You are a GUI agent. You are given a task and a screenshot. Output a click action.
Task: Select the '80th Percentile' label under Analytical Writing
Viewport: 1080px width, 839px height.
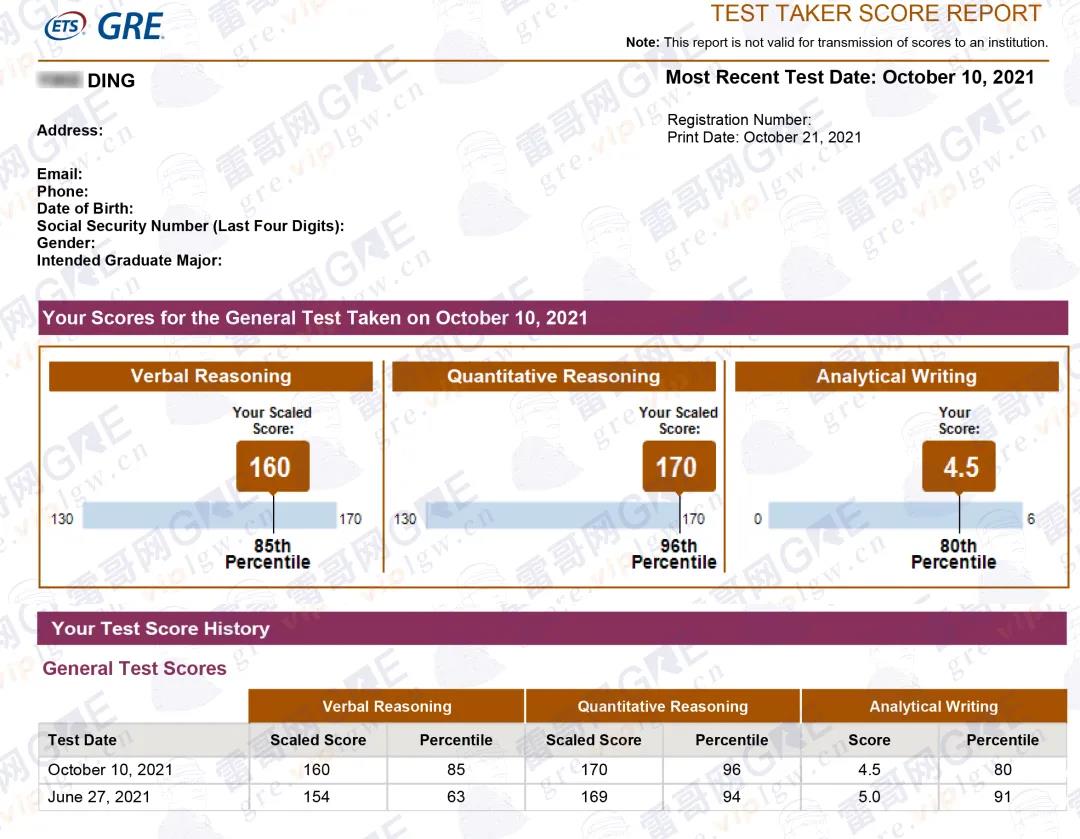(x=954, y=554)
